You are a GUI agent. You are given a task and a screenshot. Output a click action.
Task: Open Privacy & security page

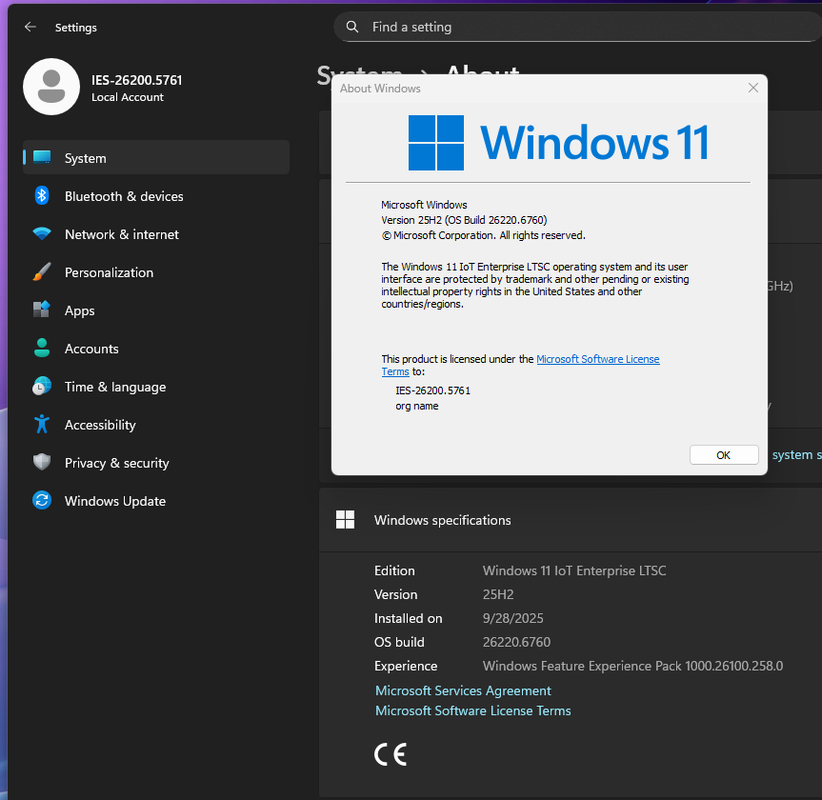pyautogui.click(x=156, y=462)
